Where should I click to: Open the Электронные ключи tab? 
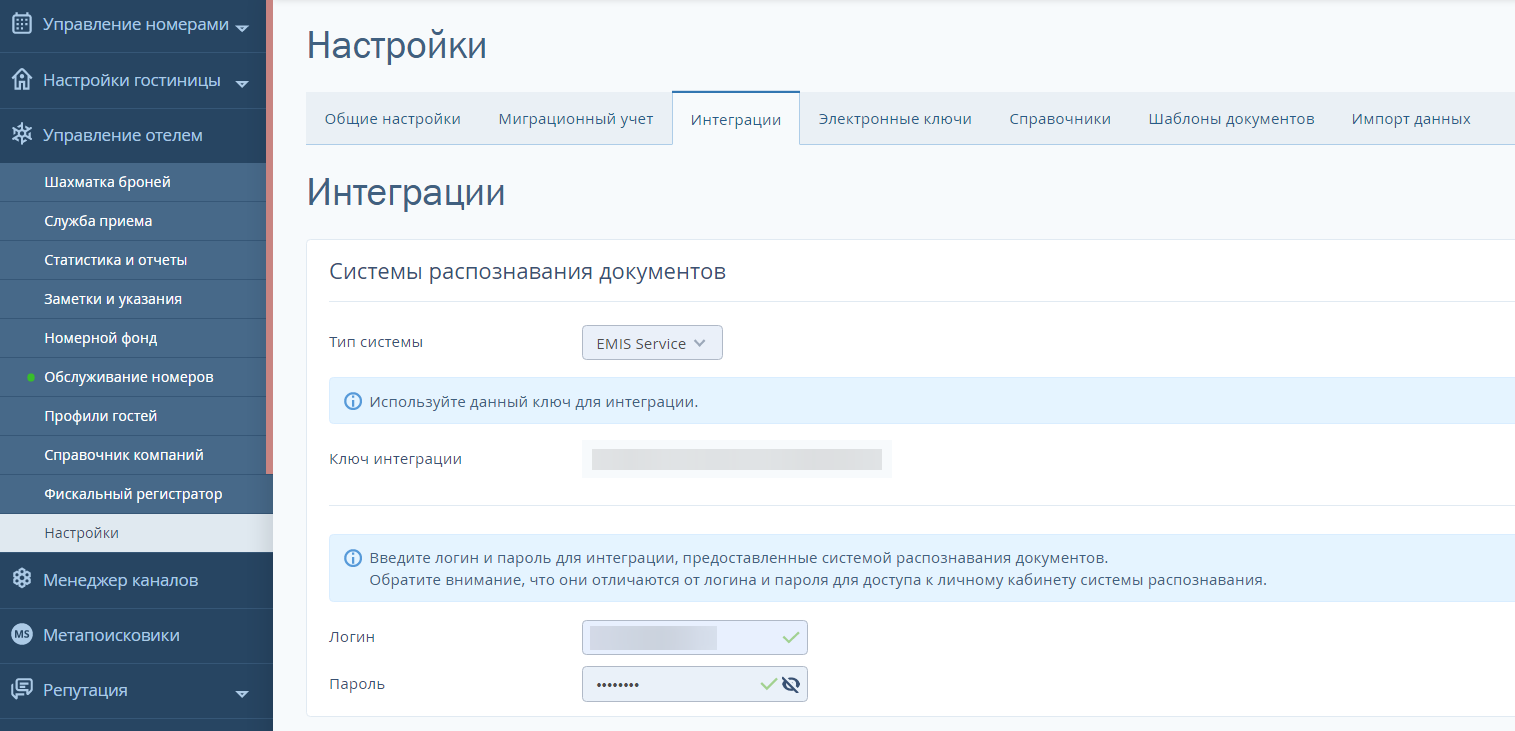pyautogui.click(x=895, y=119)
